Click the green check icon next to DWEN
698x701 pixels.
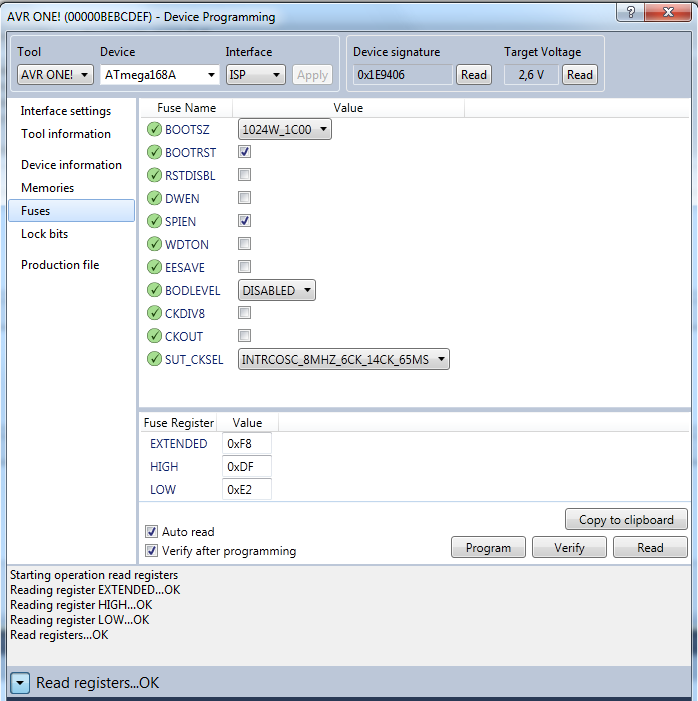(154, 198)
